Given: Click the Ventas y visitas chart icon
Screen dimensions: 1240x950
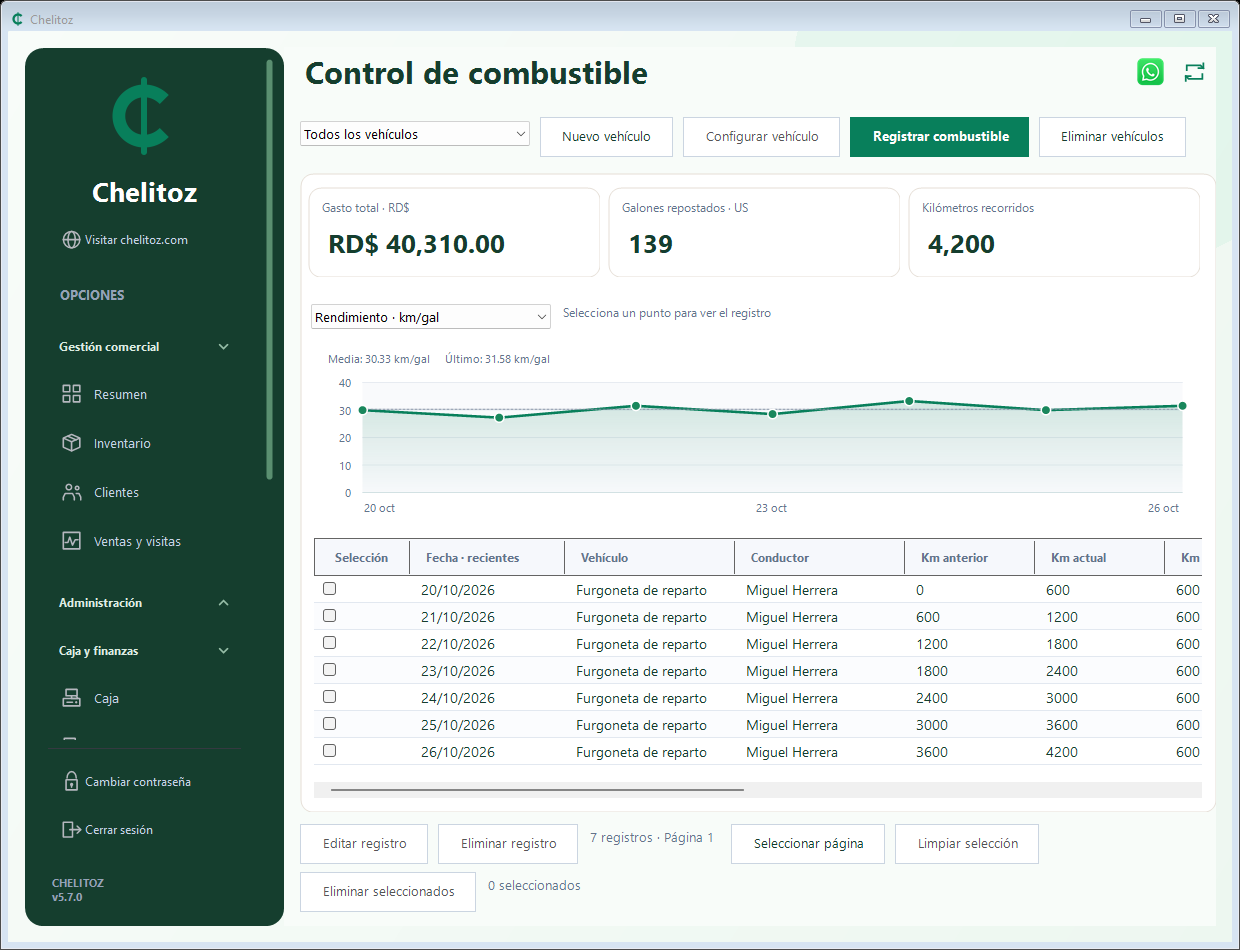Looking at the screenshot, I should (71, 541).
